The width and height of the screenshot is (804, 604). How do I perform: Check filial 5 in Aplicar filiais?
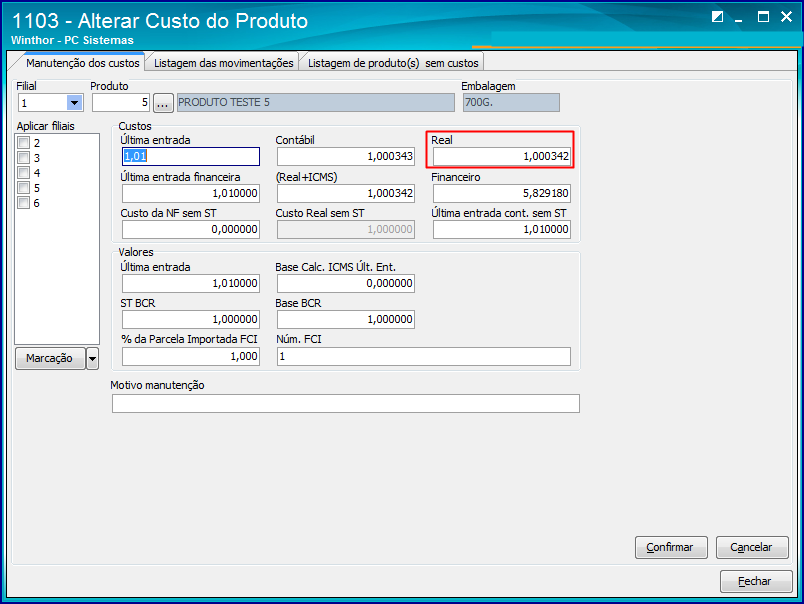pyautogui.click(x=24, y=187)
